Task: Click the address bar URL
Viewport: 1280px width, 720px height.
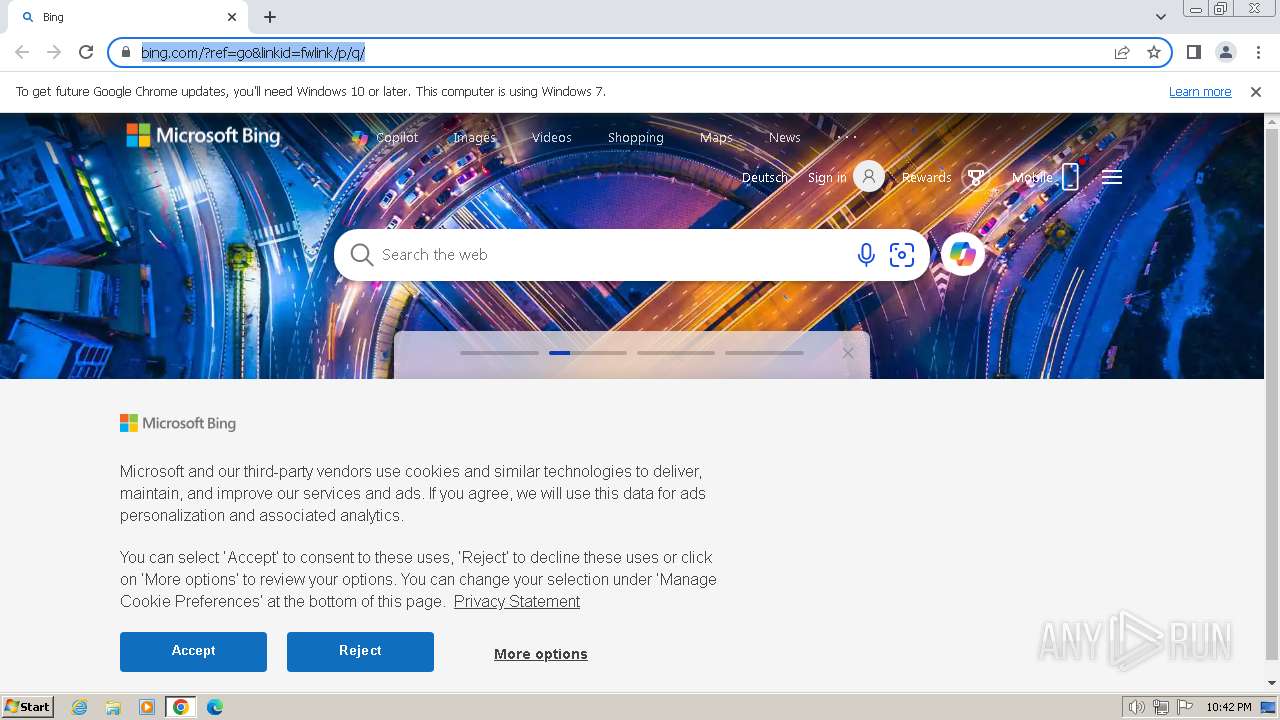Action: (253, 52)
